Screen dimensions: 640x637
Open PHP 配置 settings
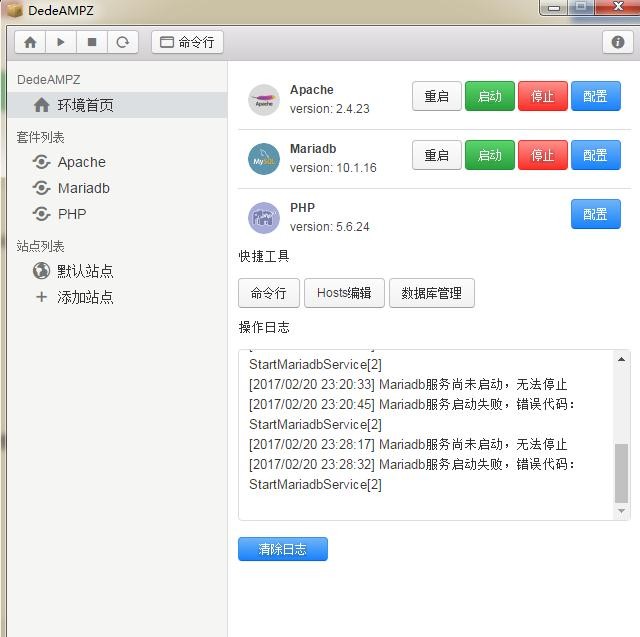[x=596, y=214]
